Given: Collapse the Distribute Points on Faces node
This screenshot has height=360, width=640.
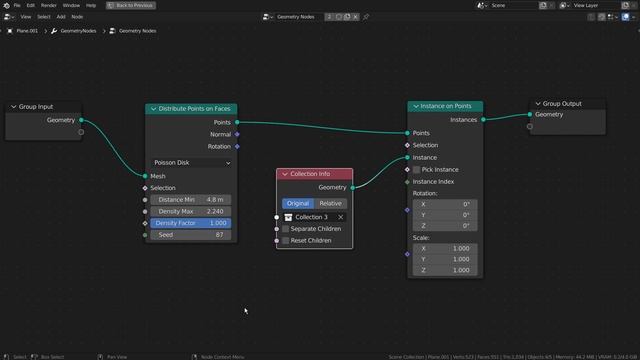Looking at the screenshot, I should pos(153,109).
